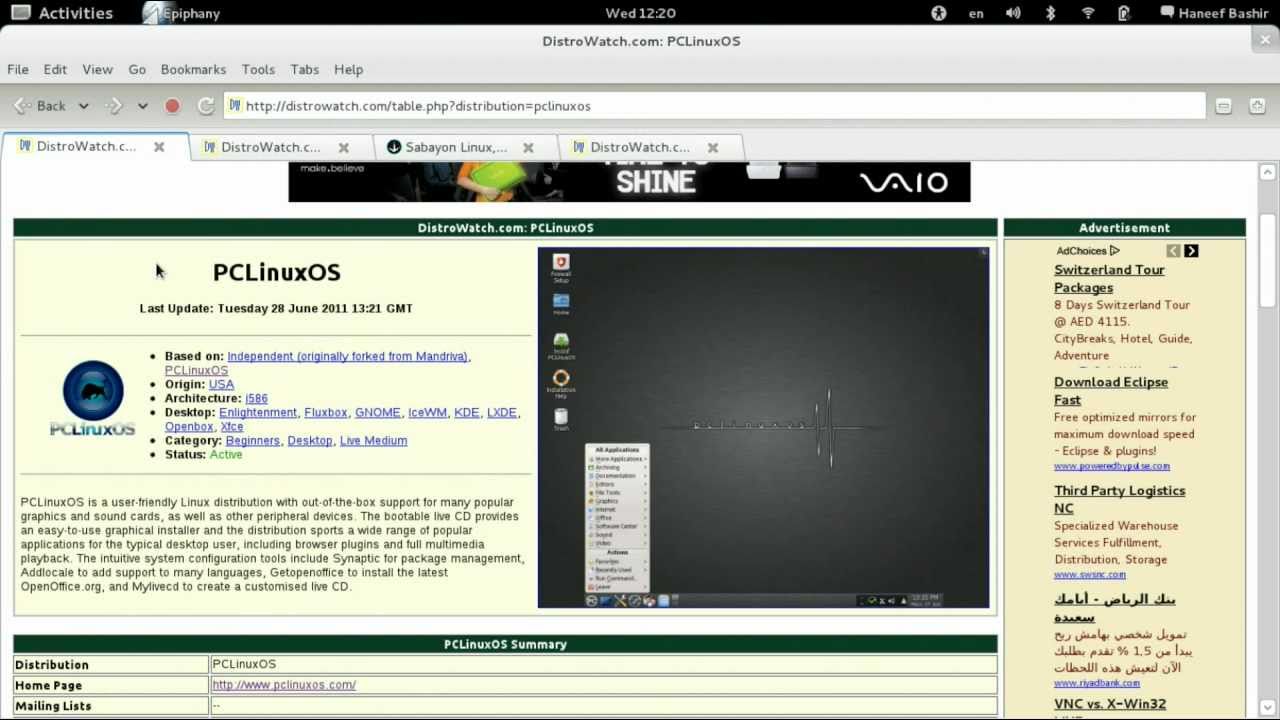Click the Epiphany application menu
This screenshot has width=1280, height=720.
point(182,13)
